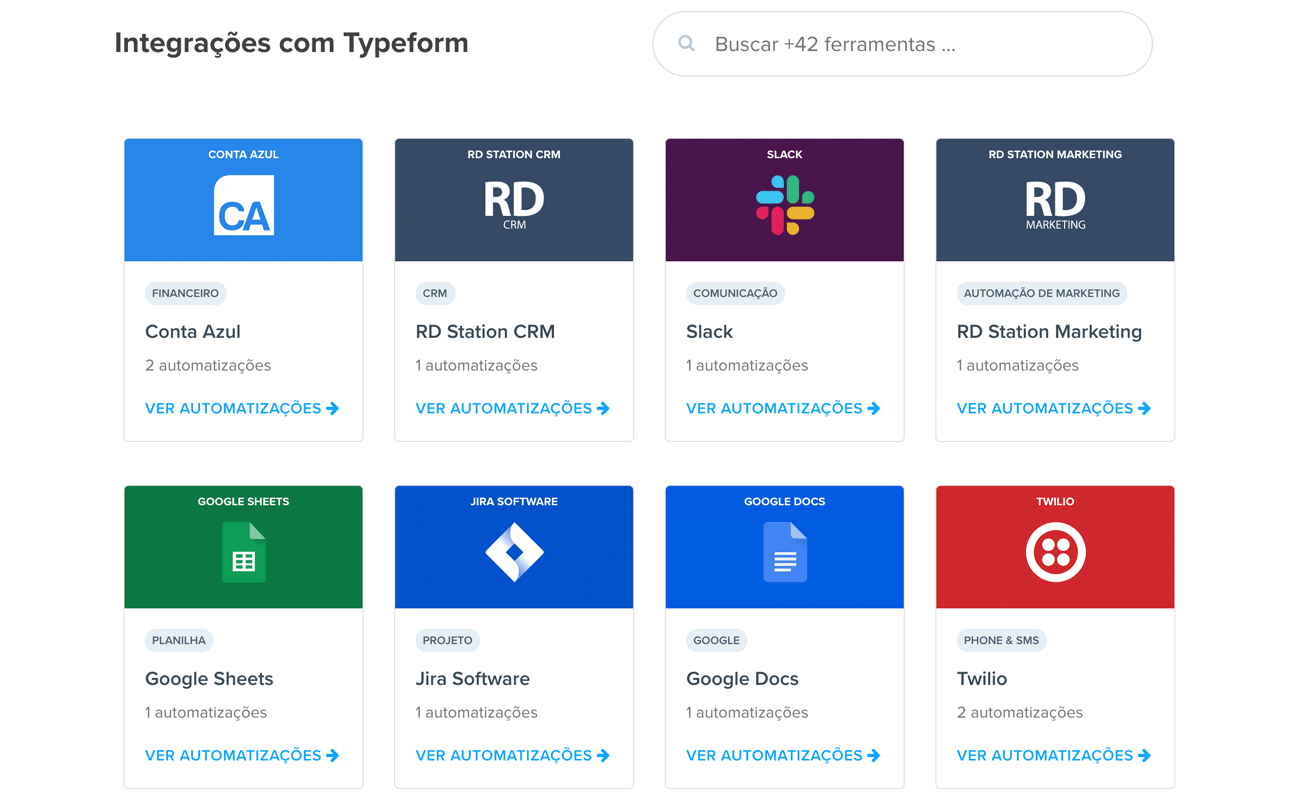Click the TWILIO header label on red banner
Screen dimensions: 1300x812
click(1055, 501)
